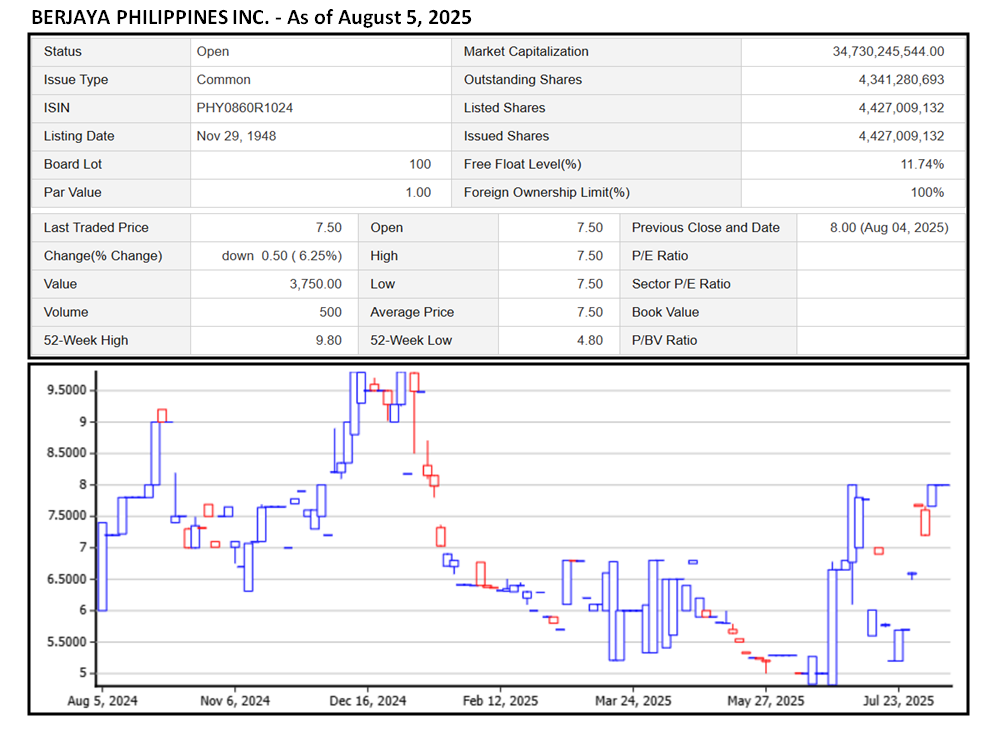The height and width of the screenshot is (729, 1000).
Task: Click y-axis price label 9.5000
Action: [66, 390]
